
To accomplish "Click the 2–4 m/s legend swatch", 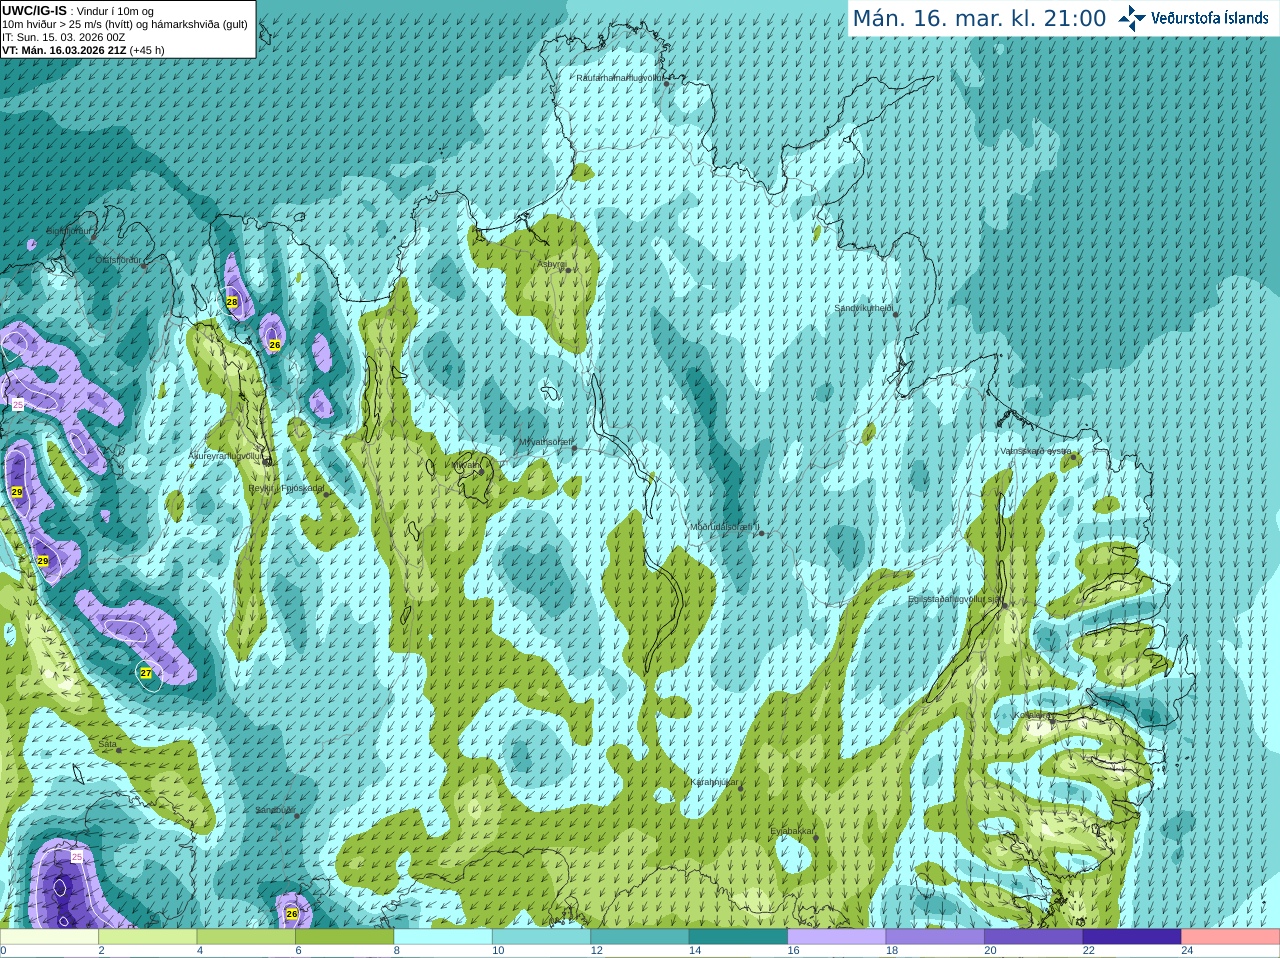I will click(148, 937).
